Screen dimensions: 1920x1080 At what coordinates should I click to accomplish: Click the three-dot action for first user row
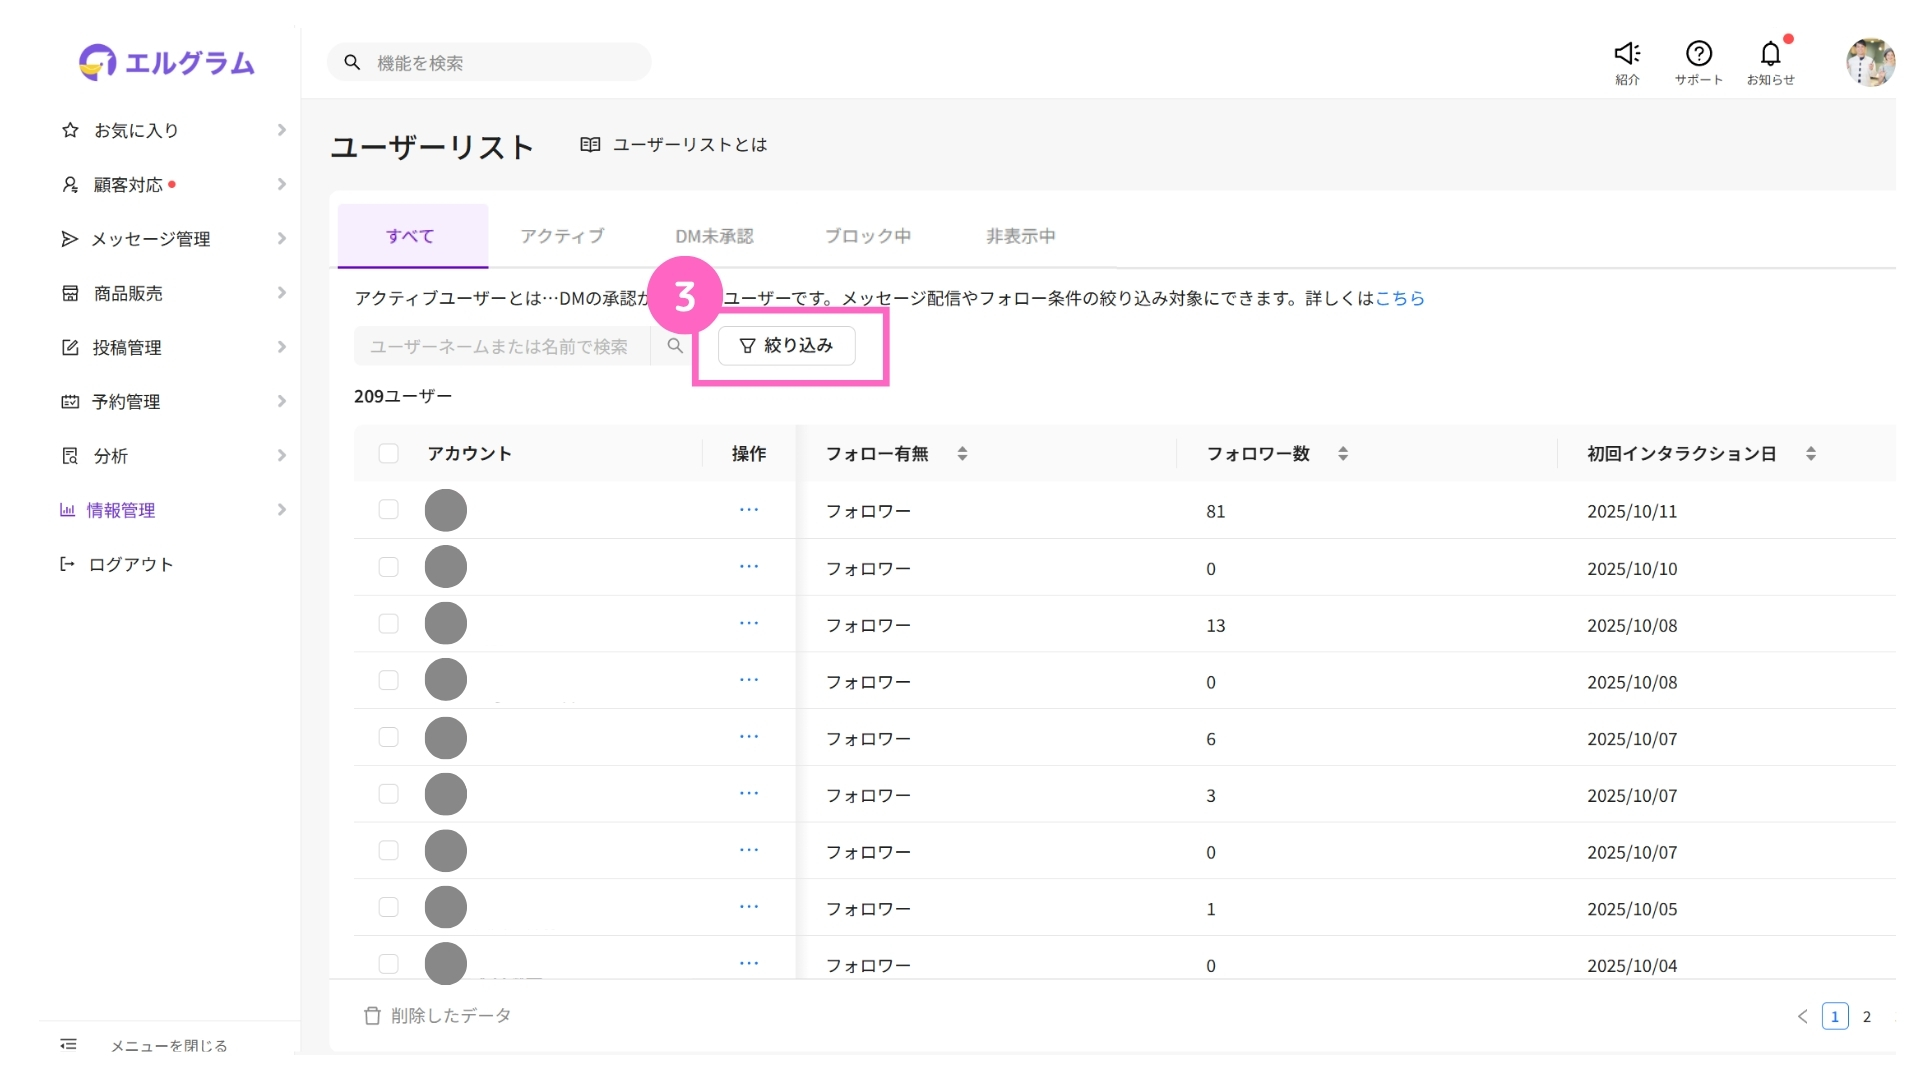(x=749, y=510)
